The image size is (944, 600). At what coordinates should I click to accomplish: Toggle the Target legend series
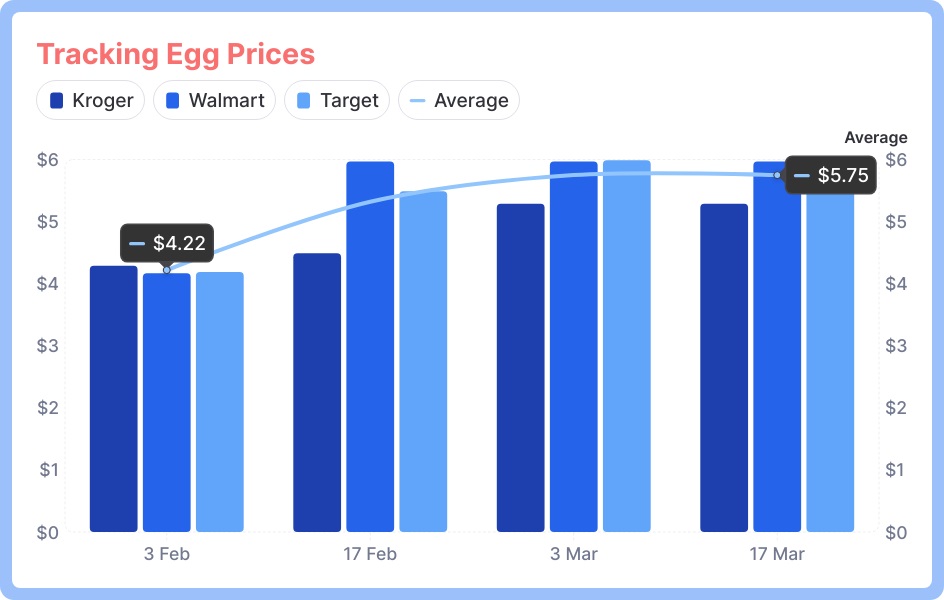tap(337, 100)
